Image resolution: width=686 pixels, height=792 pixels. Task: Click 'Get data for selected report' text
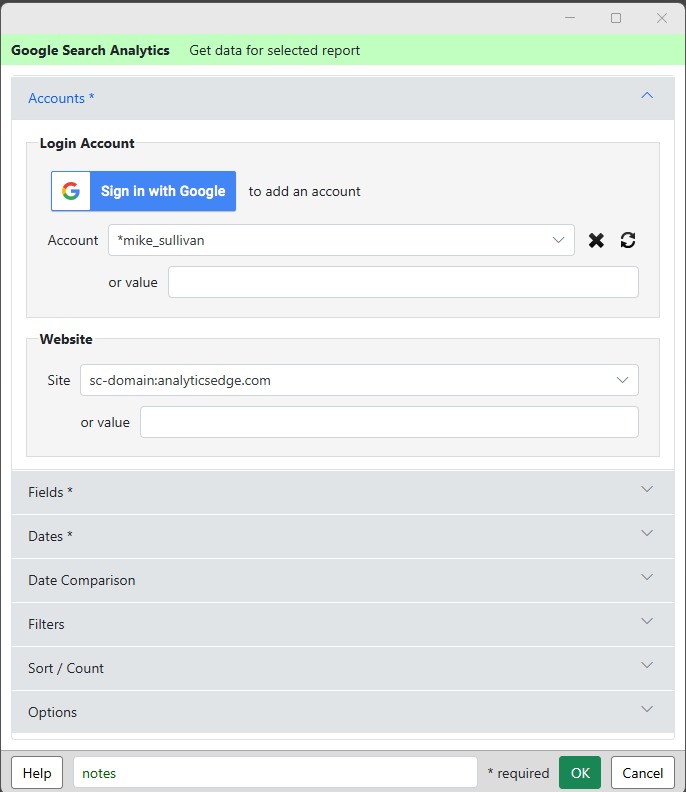pyautogui.click(x=274, y=51)
